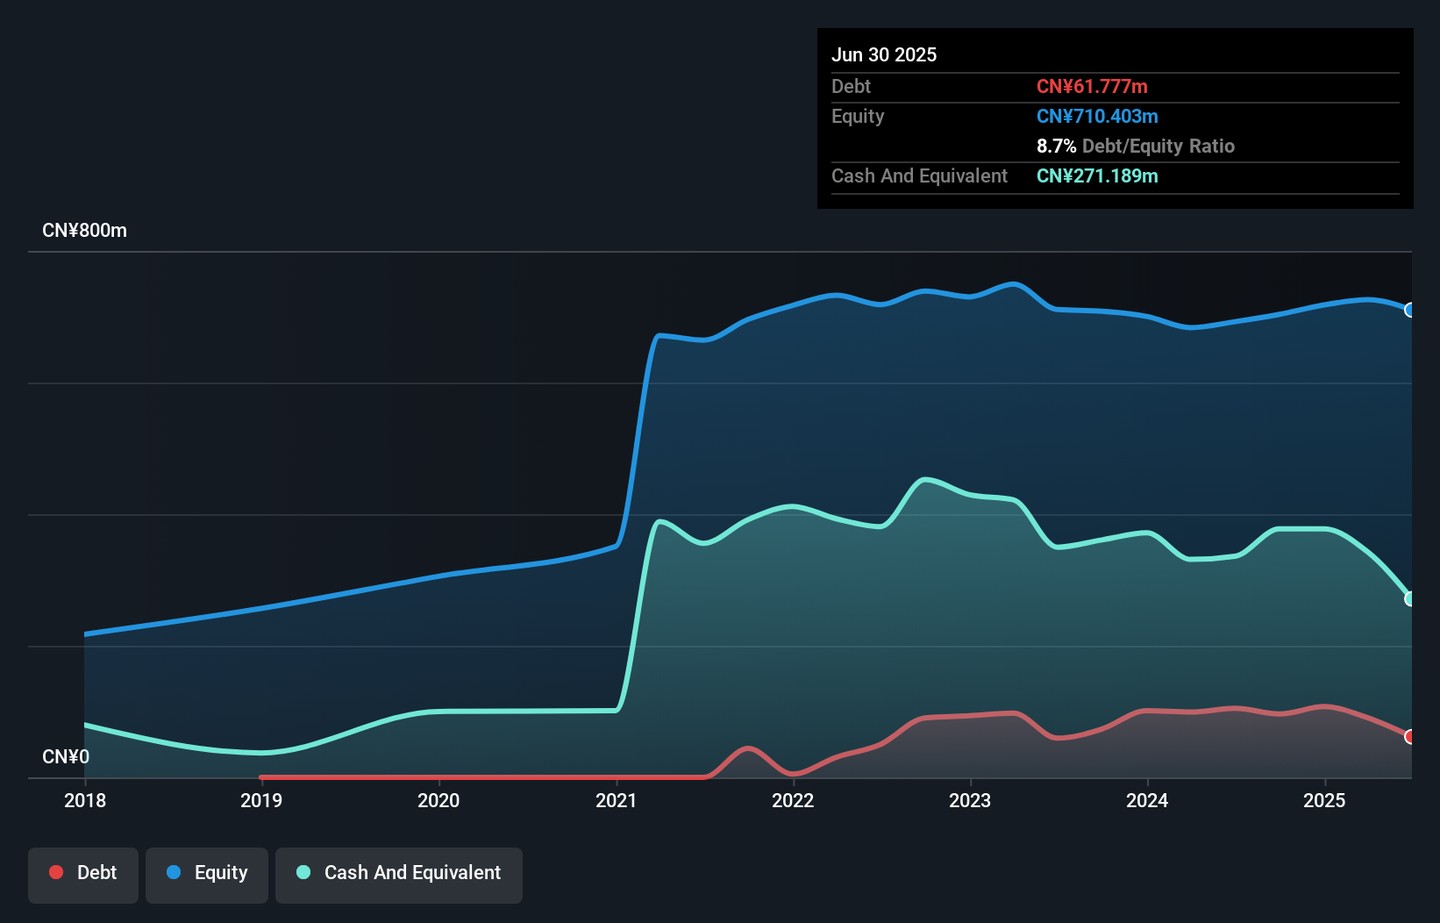Click the blue Equity legend dot

pyautogui.click(x=174, y=872)
